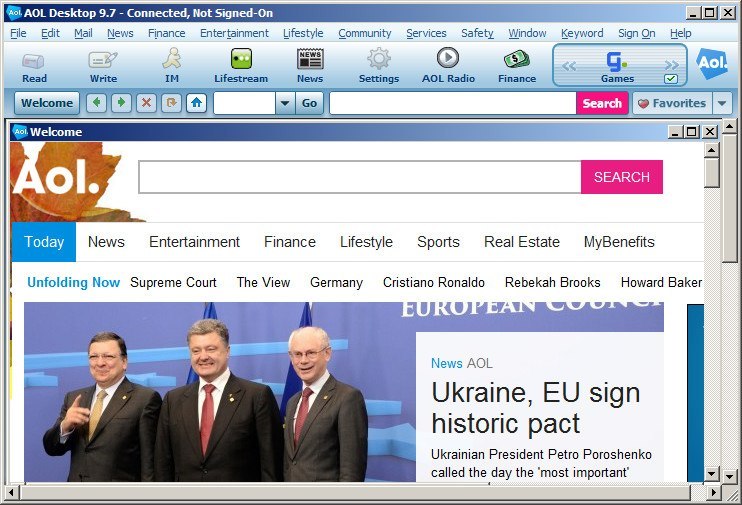Select the Sports tab on the page
Screen dimensions: 742x505
[x=438, y=242]
